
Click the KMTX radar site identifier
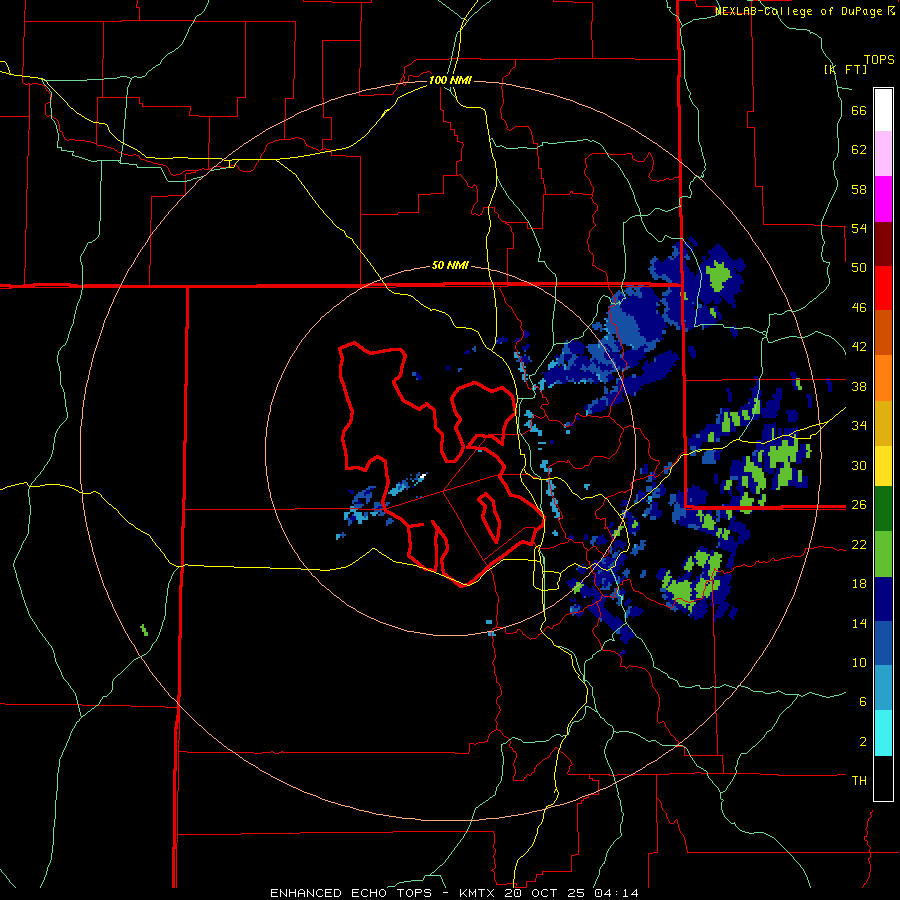[476, 893]
